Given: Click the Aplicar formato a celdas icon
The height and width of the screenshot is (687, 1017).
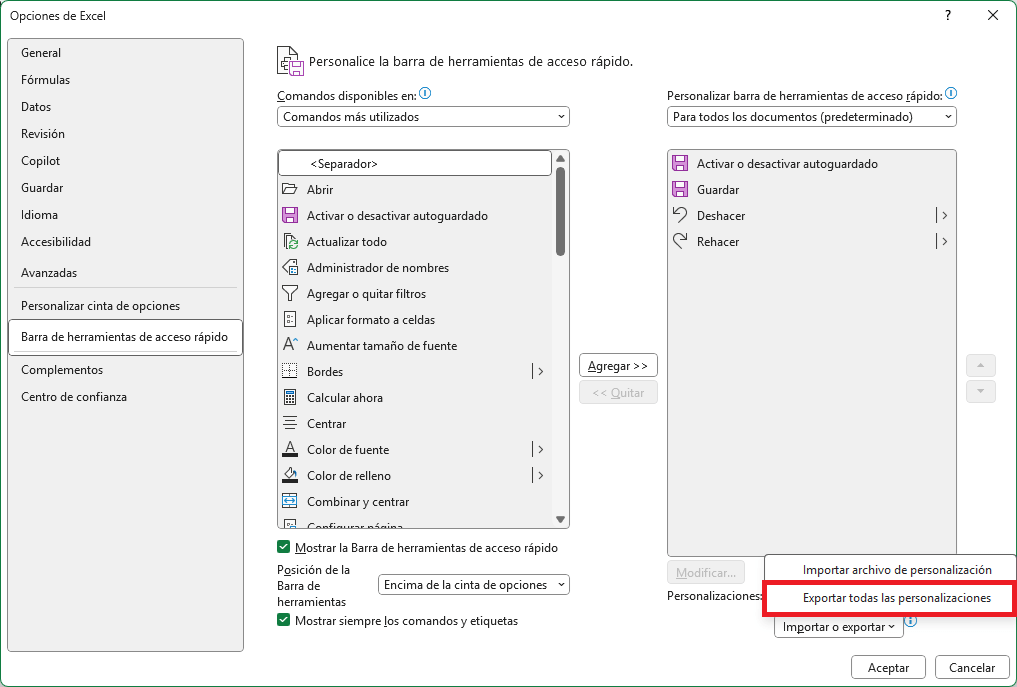Looking at the screenshot, I should click(x=289, y=319).
